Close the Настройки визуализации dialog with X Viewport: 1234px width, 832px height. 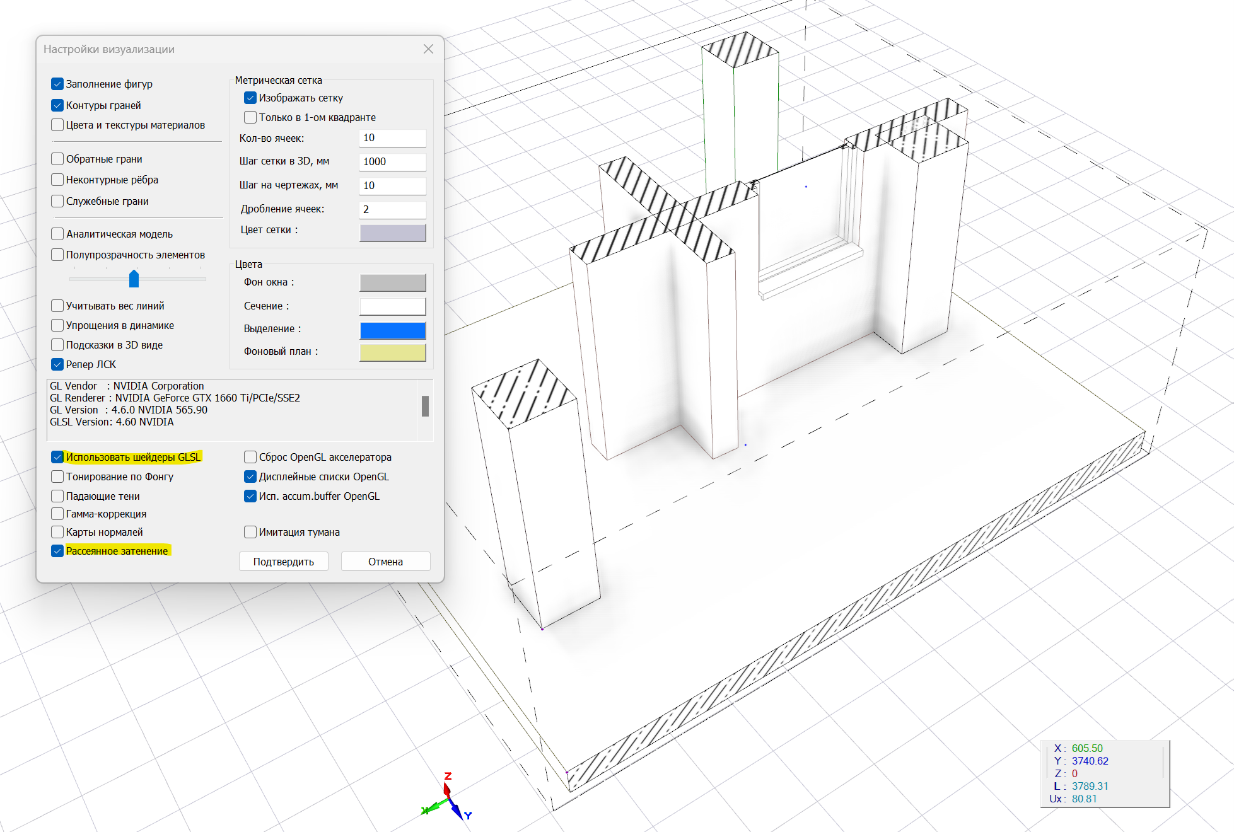click(428, 49)
